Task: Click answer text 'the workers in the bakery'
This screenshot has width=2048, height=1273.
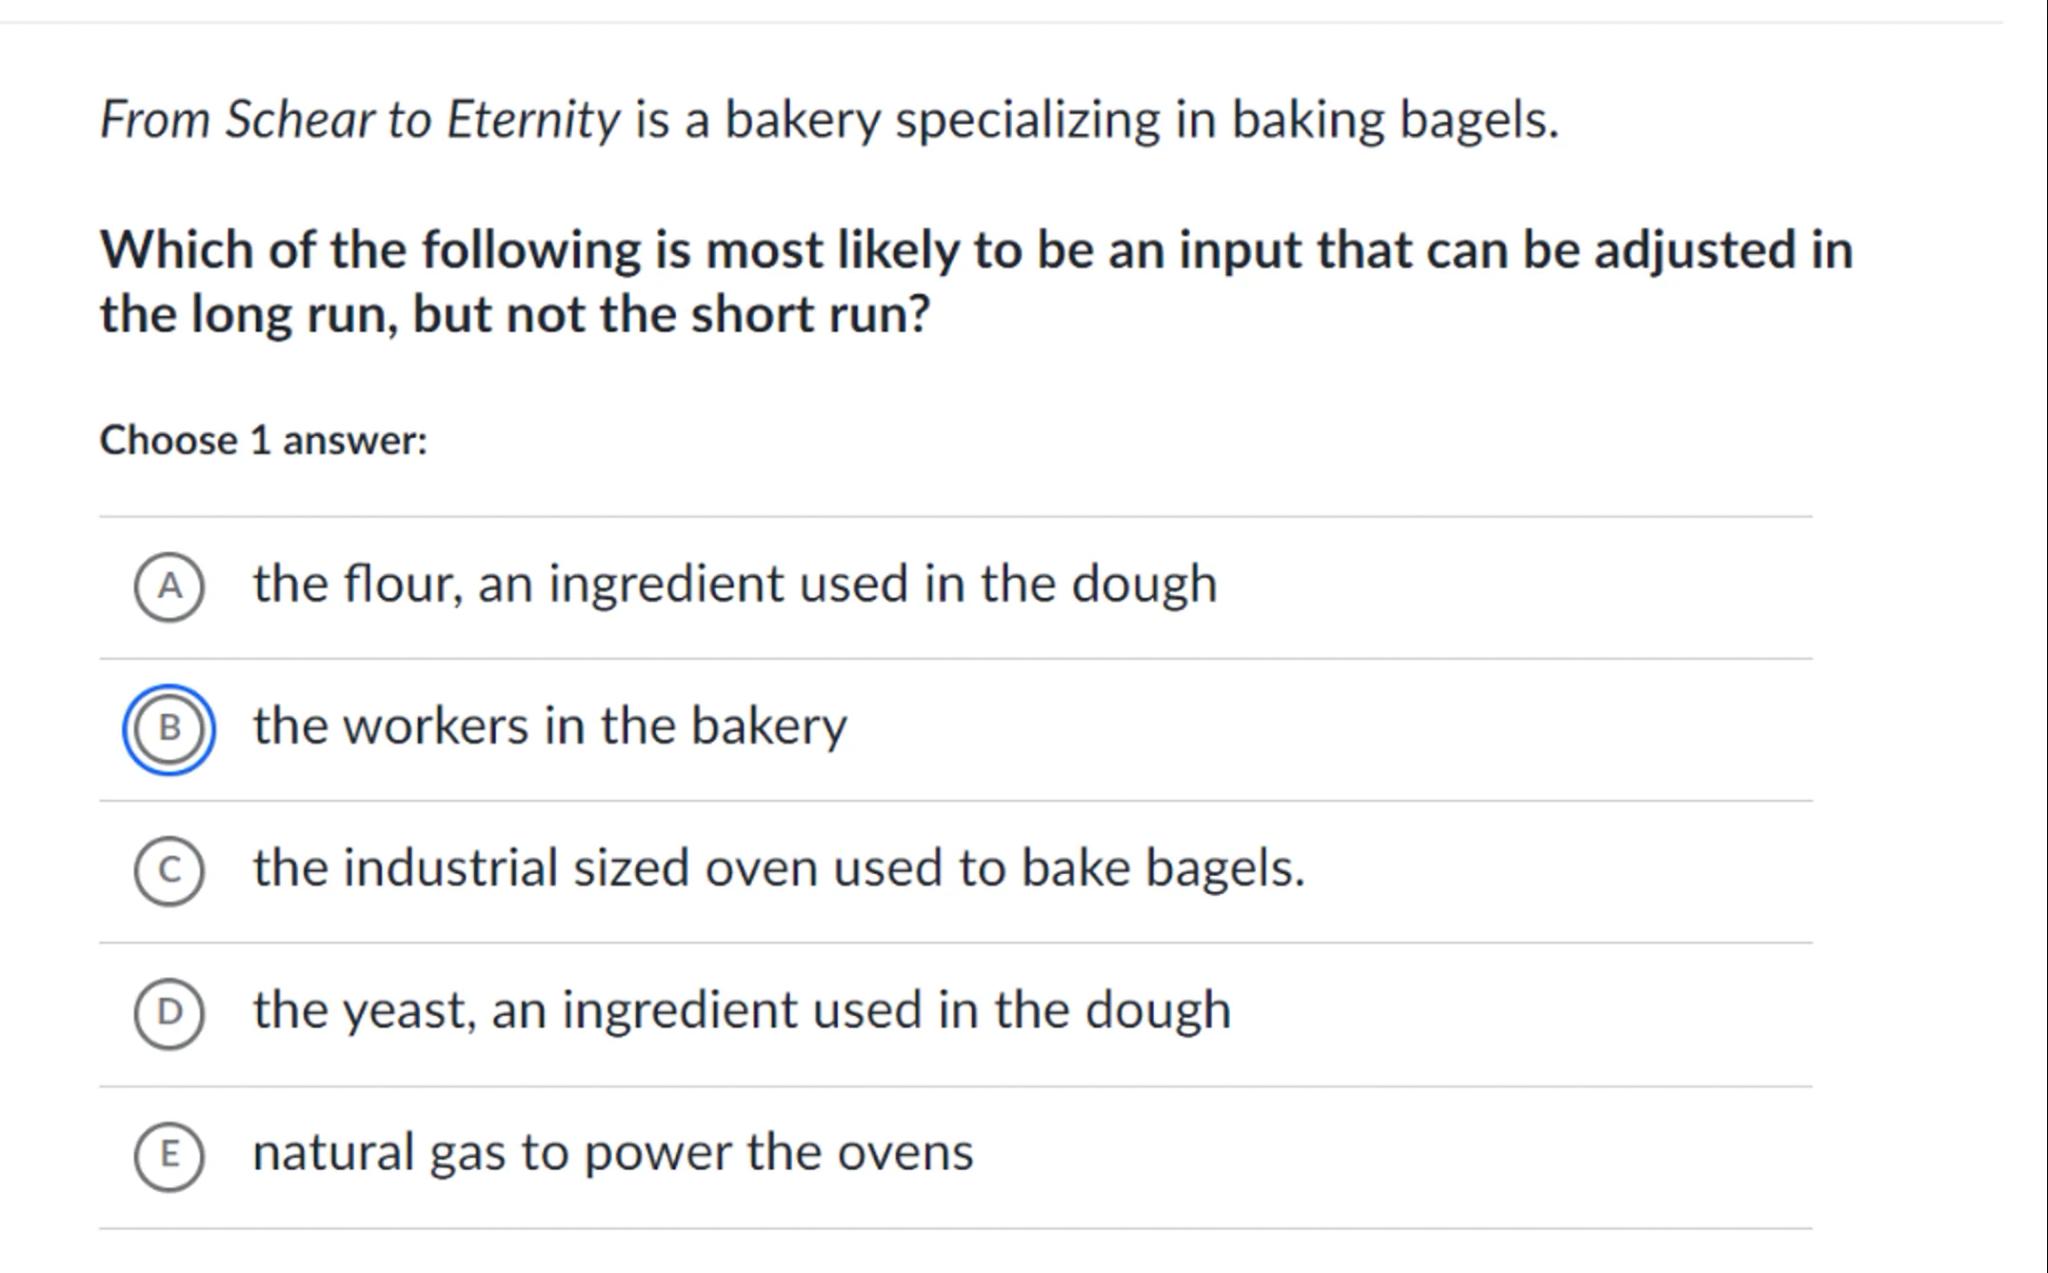Action: 549,726
